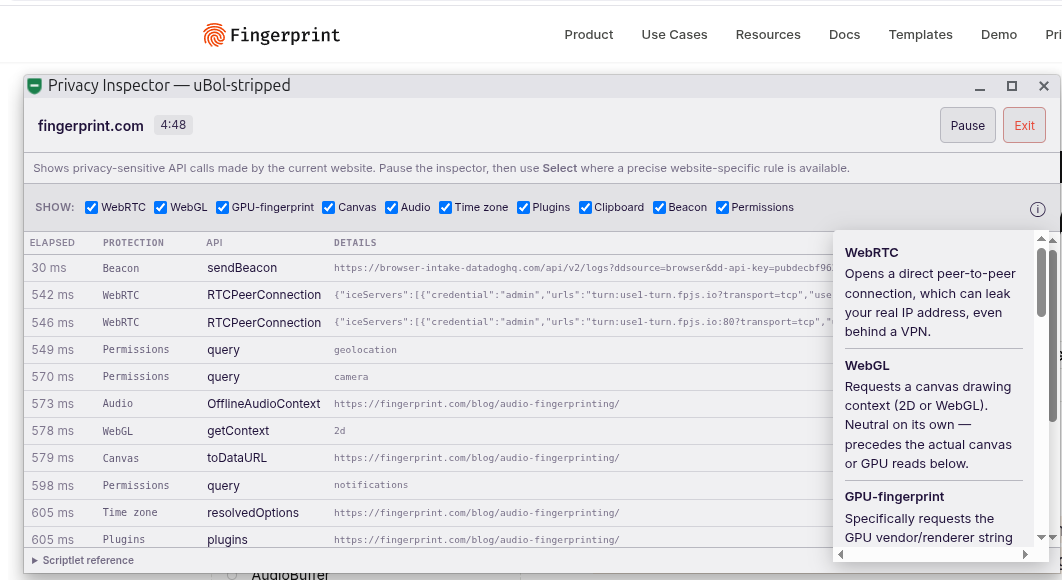Click the DETAILS column header

[x=355, y=243]
